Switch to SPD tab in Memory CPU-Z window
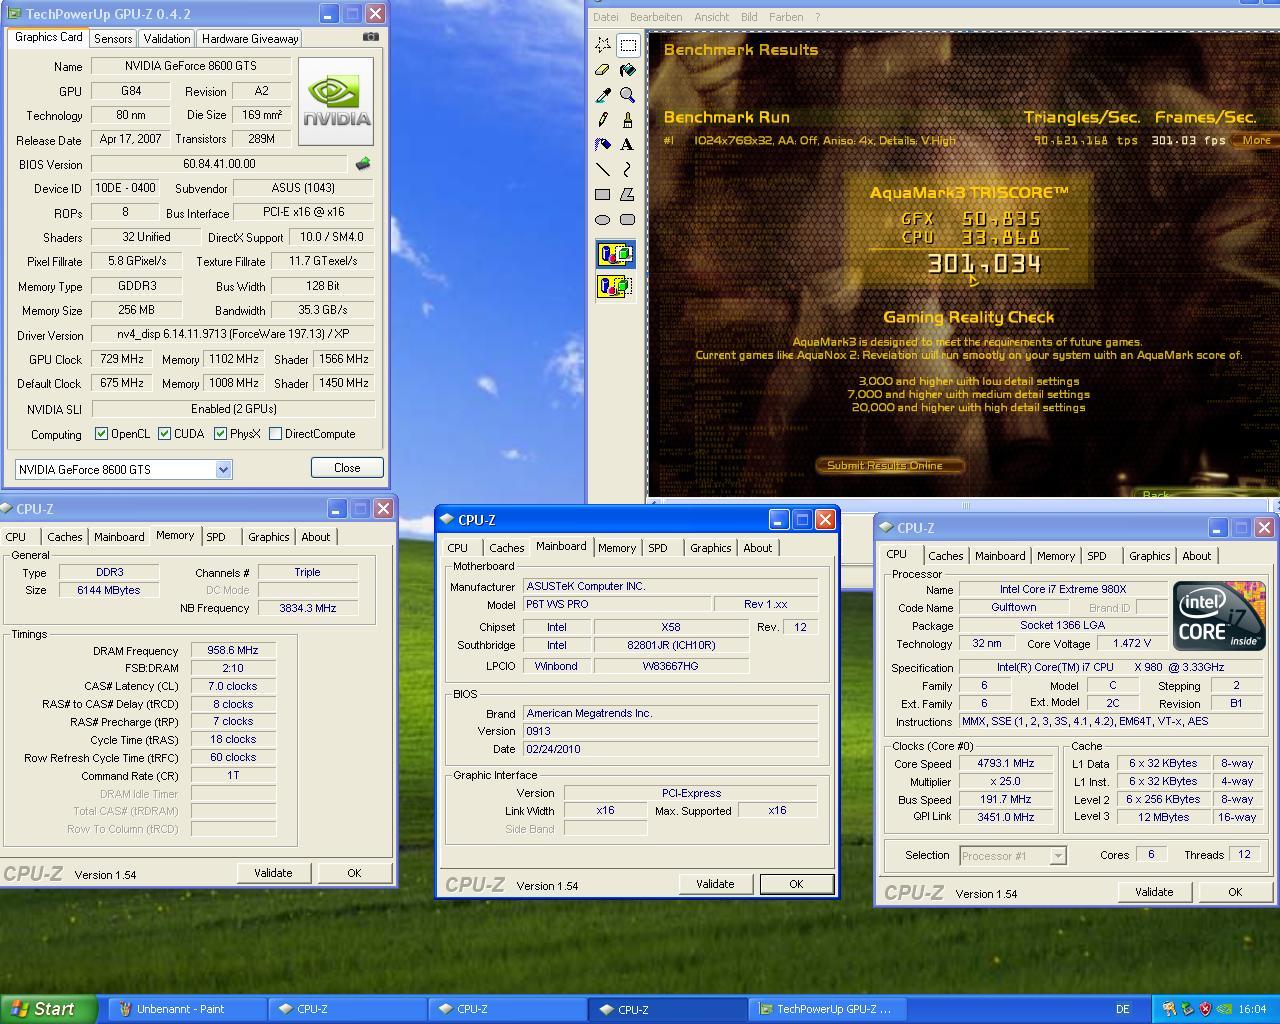 point(216,537)
